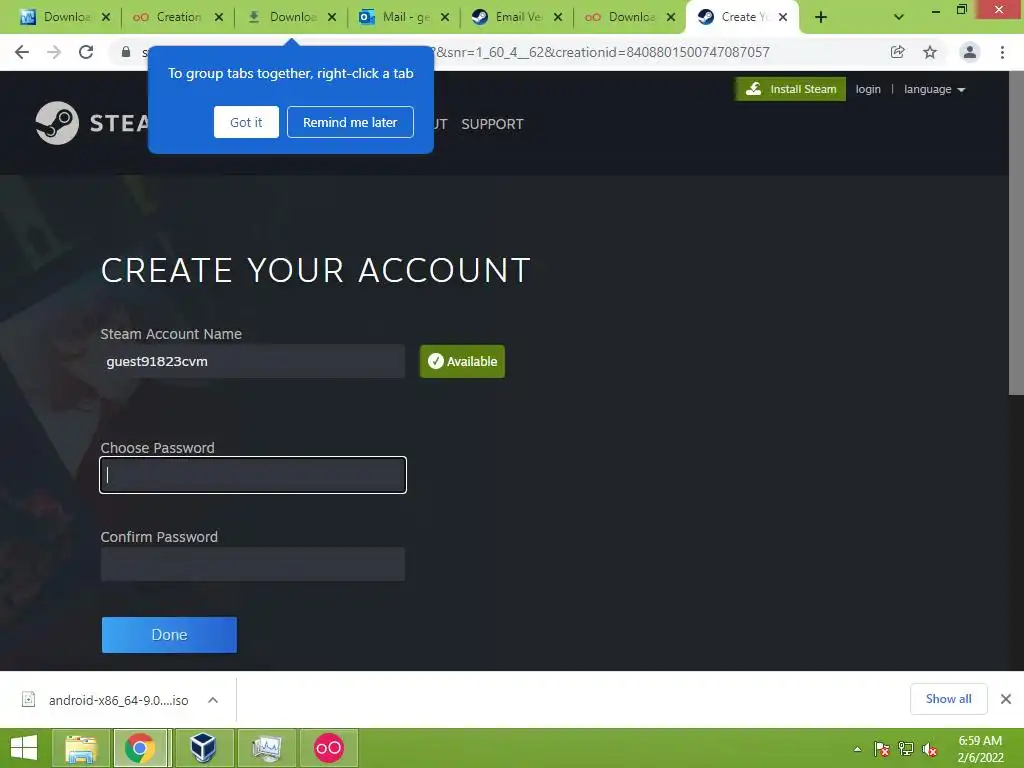Switch to the Mail tab
Screen dimensions: 1024x768
(x=395, y=17)
